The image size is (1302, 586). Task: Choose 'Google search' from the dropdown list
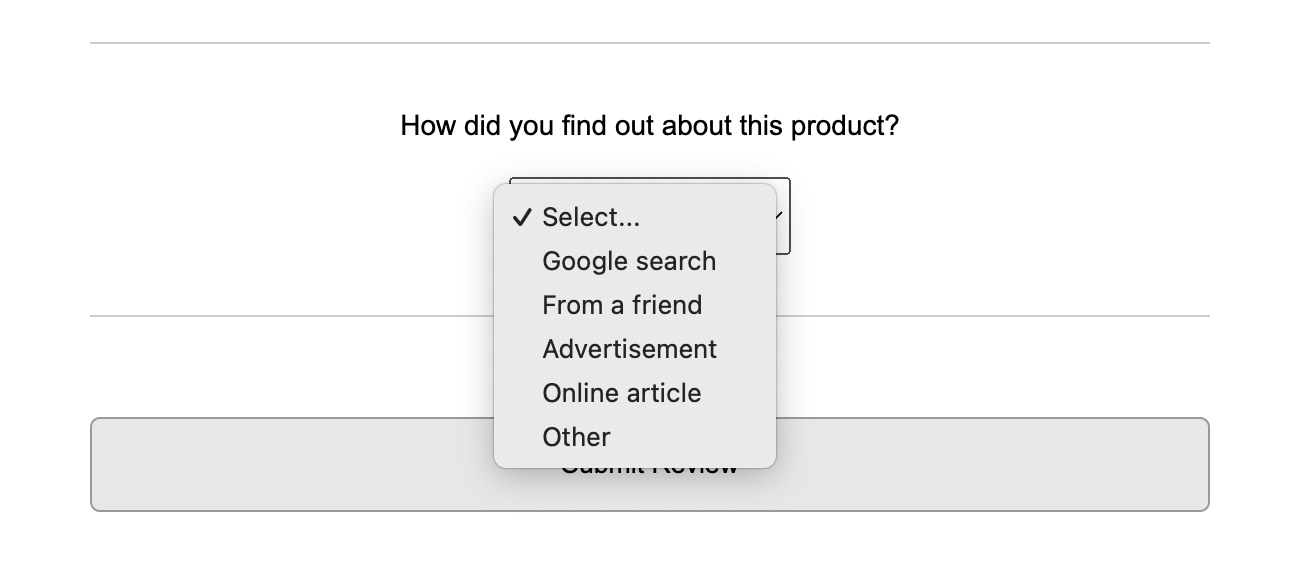point(628,261)
